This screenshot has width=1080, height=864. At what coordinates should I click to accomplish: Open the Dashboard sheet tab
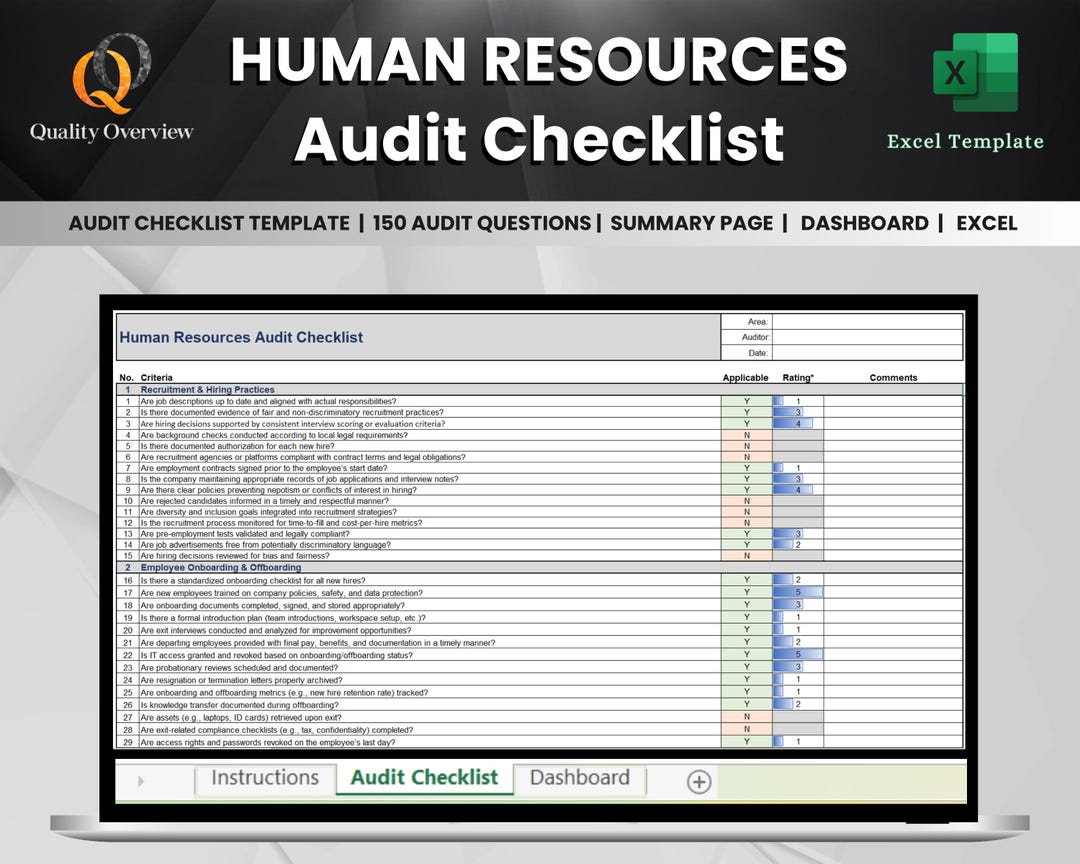pyautogui.click(x=579, y=778)
